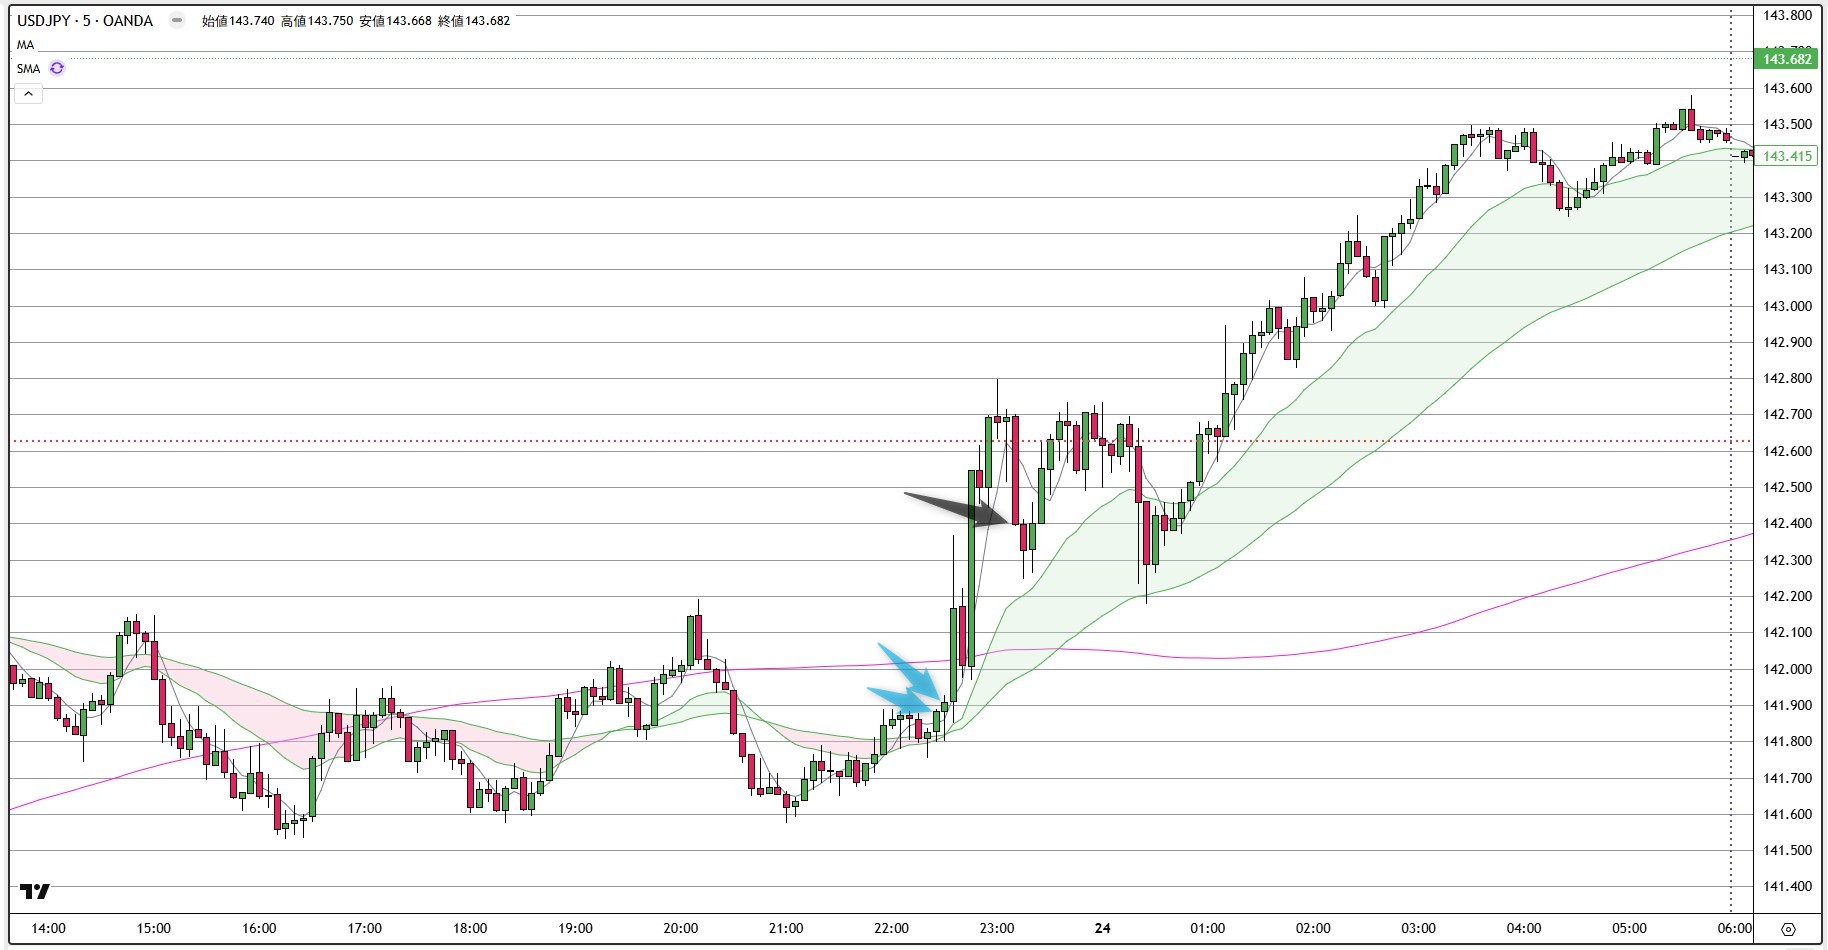1828x950 pixels.
Task: Click the 142.700 price axis label
Action: click(1787, 414)
